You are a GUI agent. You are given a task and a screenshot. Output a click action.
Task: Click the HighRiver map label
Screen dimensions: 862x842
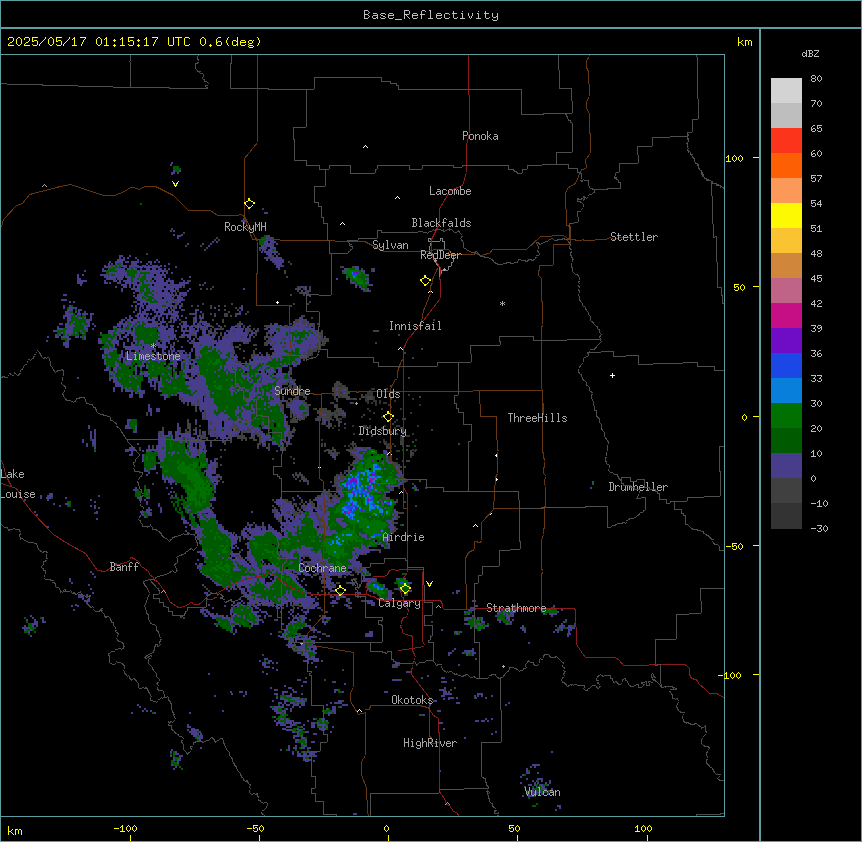(x=430, y=743)
